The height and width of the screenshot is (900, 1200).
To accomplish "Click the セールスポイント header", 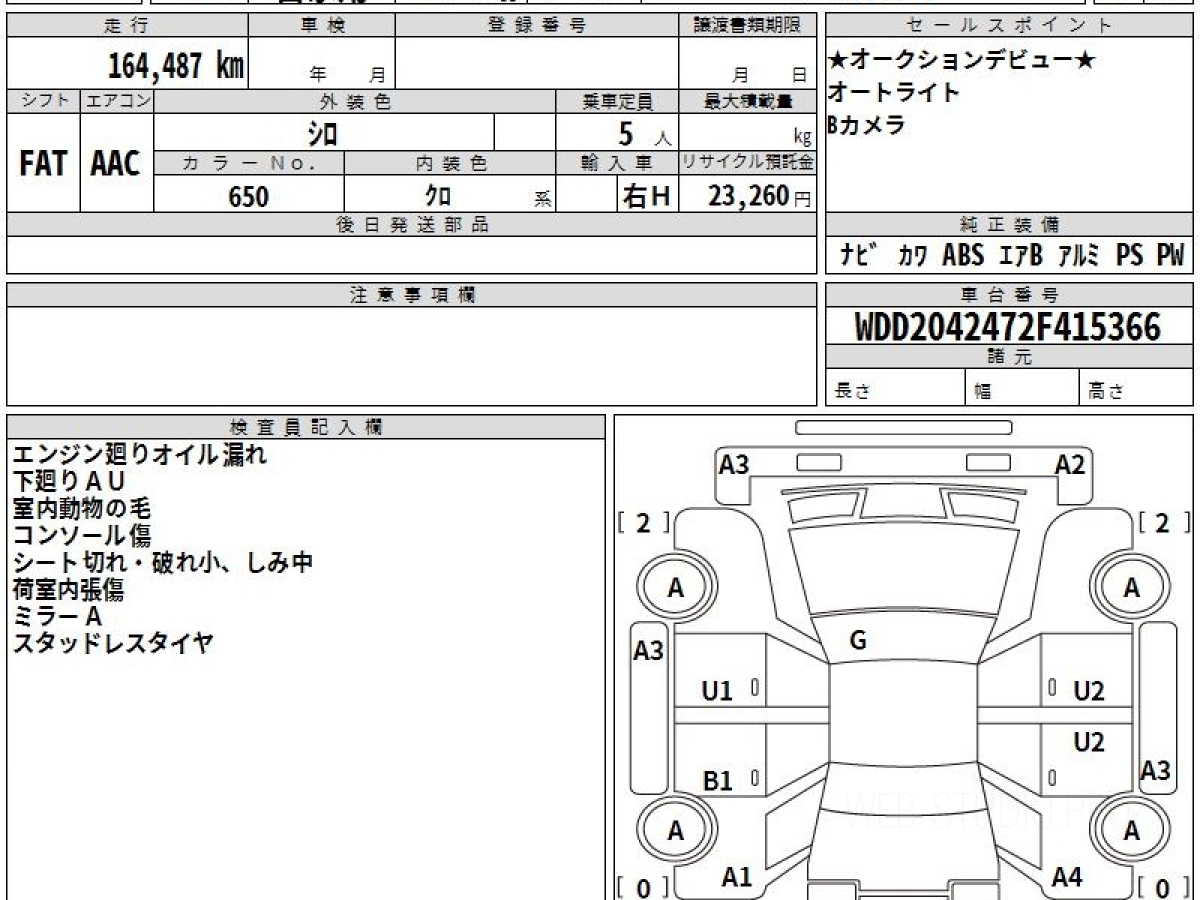I will tap(1009, 26).
